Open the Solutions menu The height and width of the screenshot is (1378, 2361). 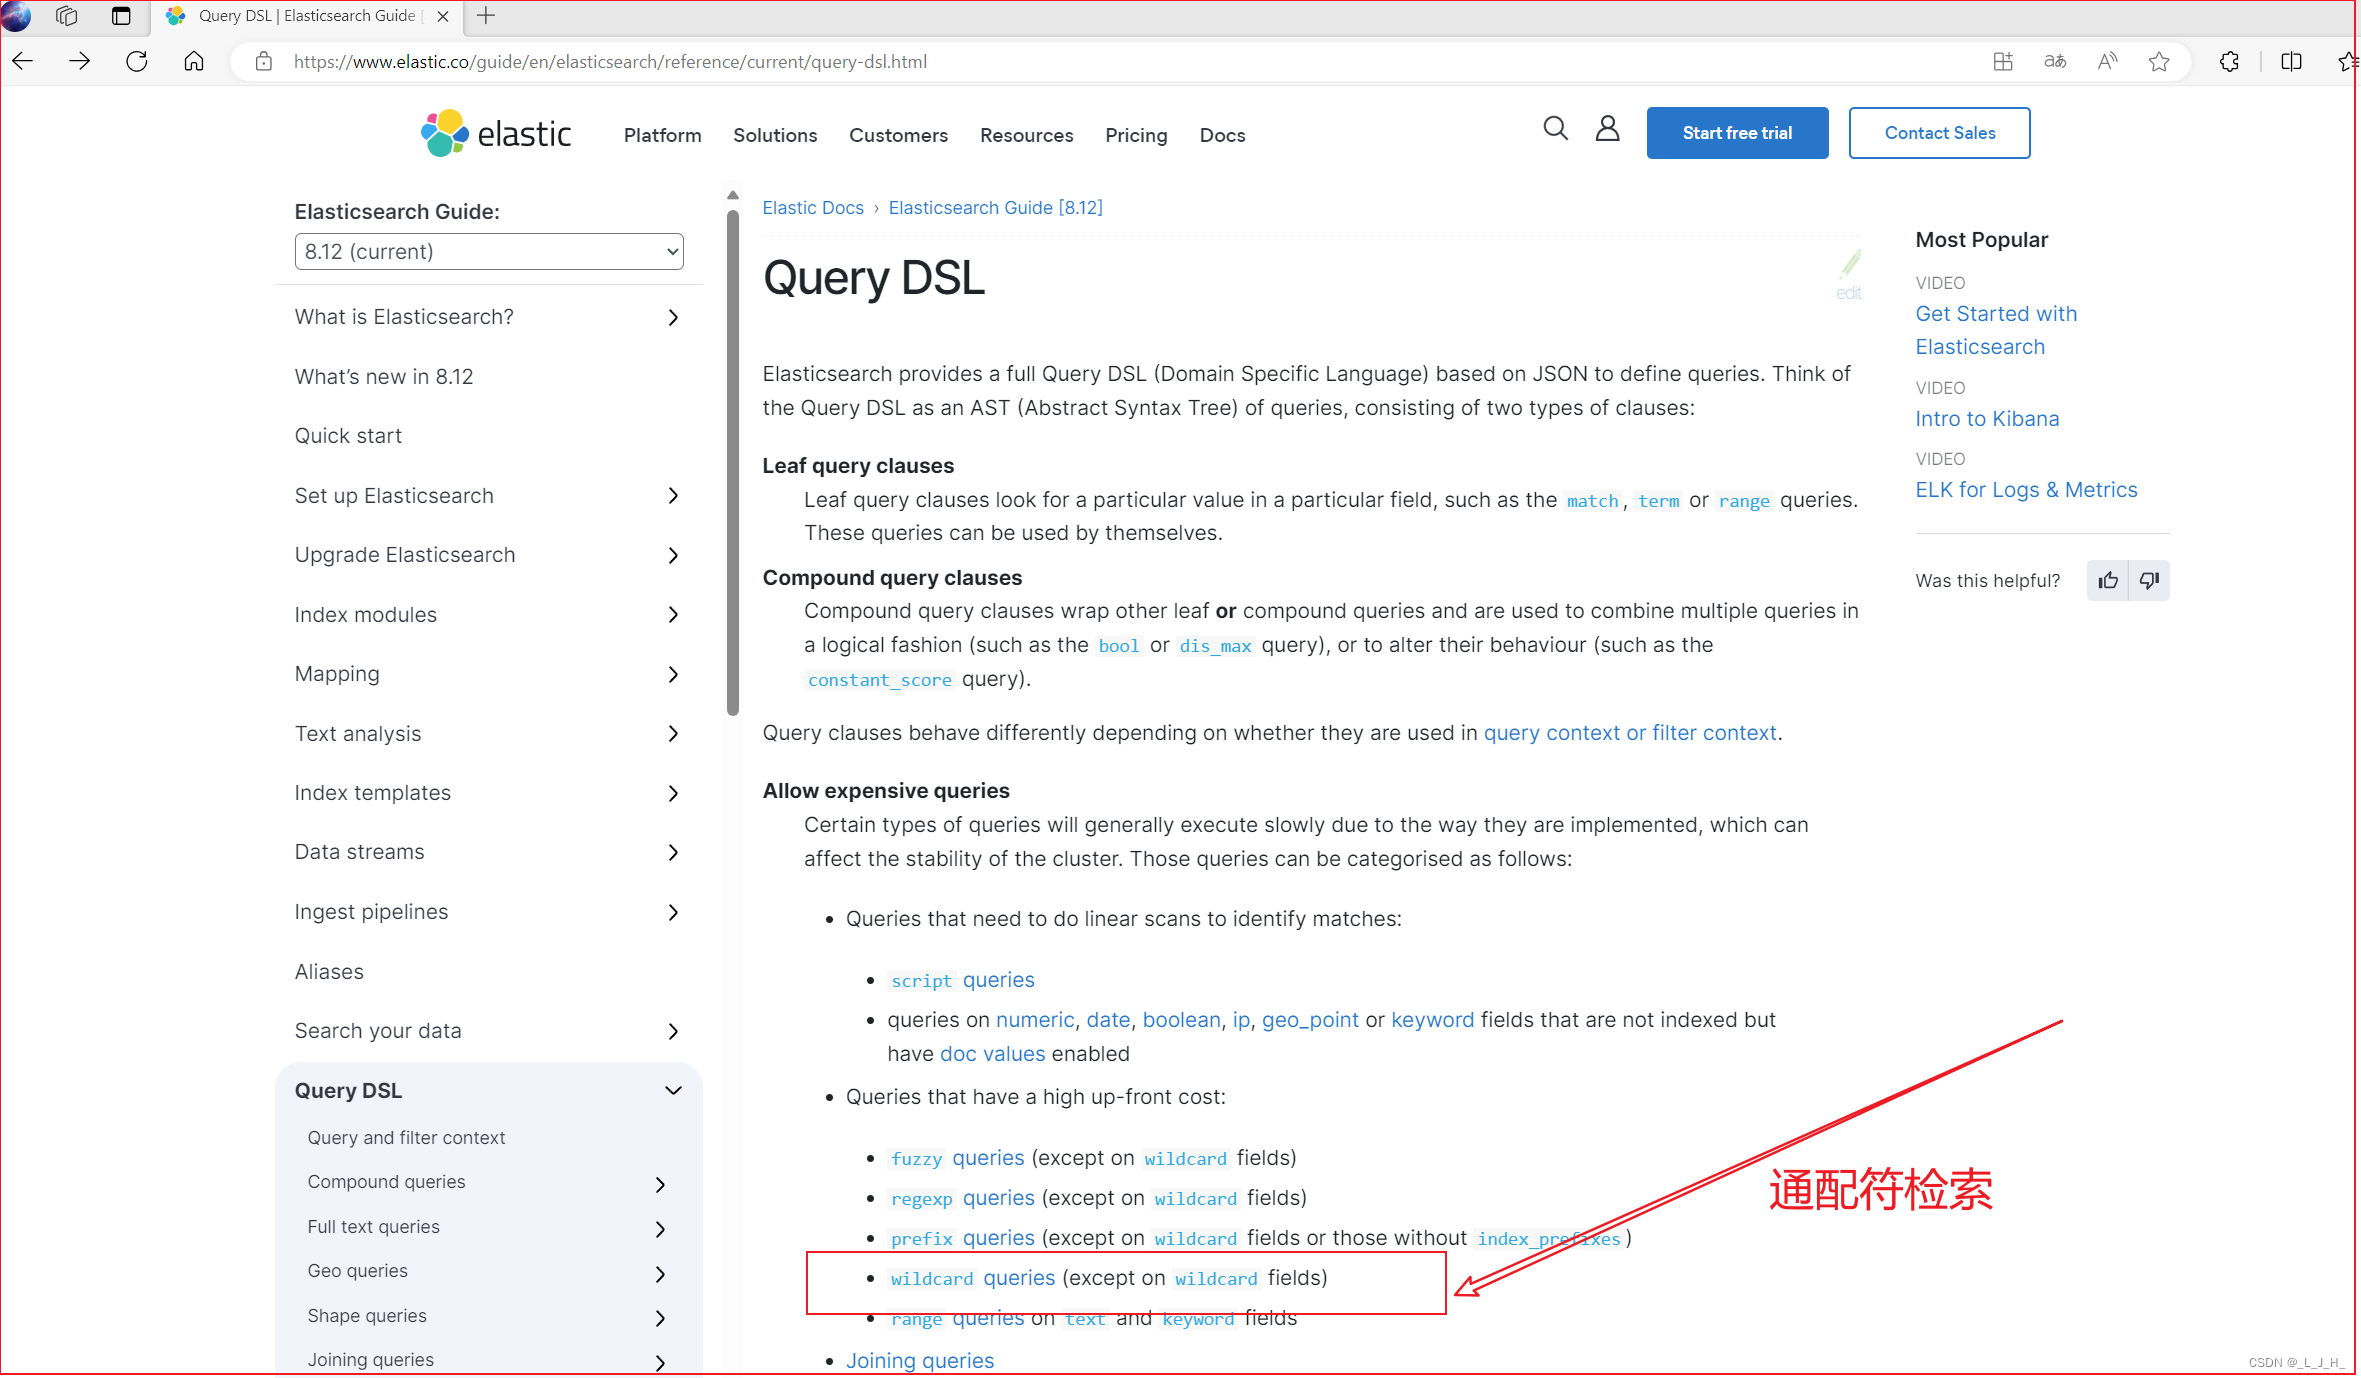[x=775, y=135]
